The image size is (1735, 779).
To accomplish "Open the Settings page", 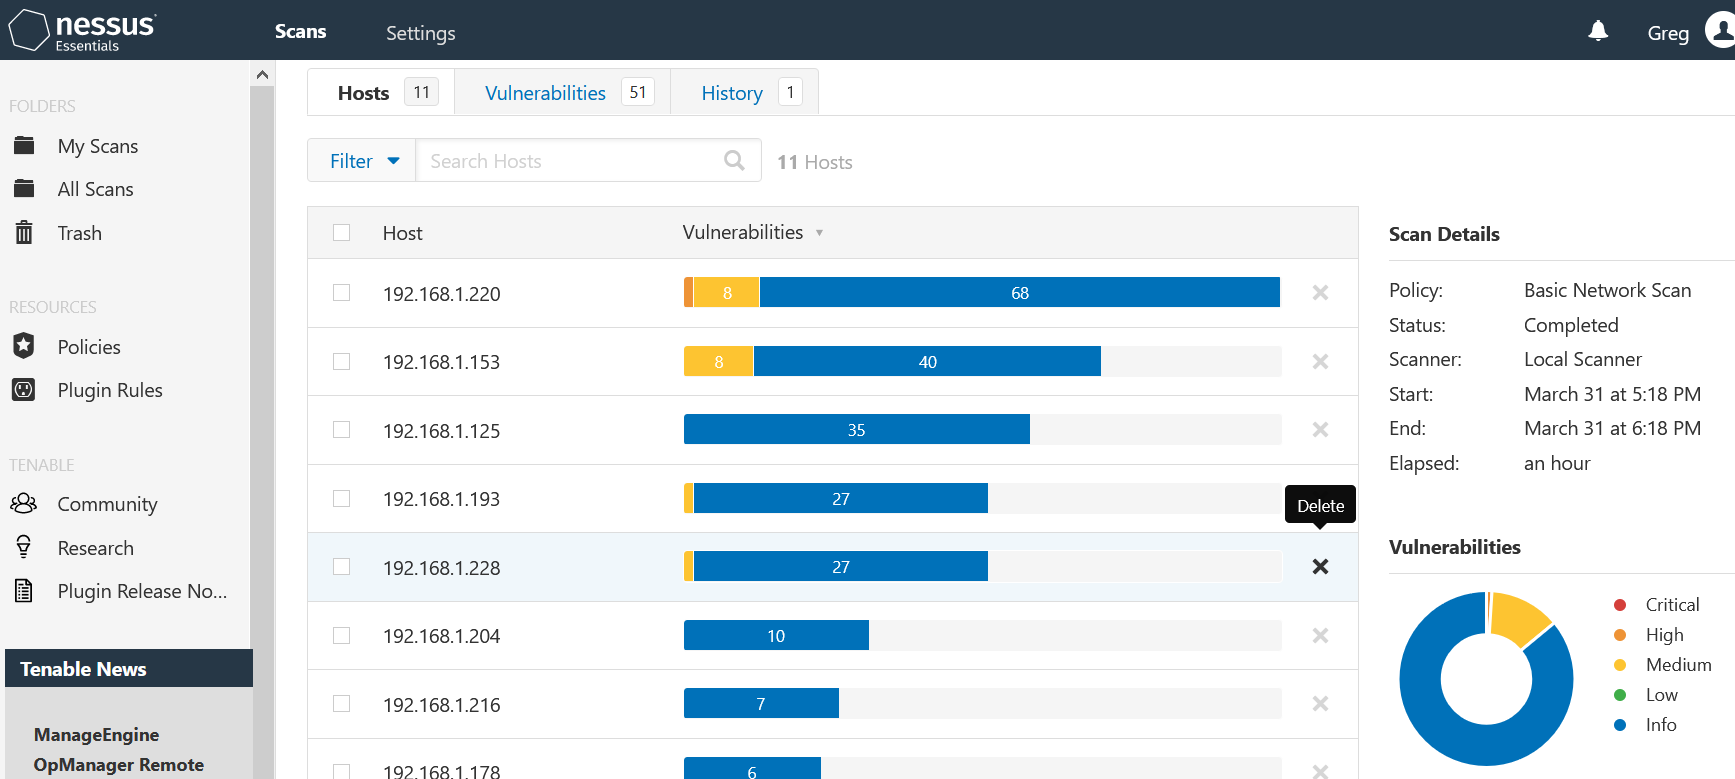I will tap(420, 33).
